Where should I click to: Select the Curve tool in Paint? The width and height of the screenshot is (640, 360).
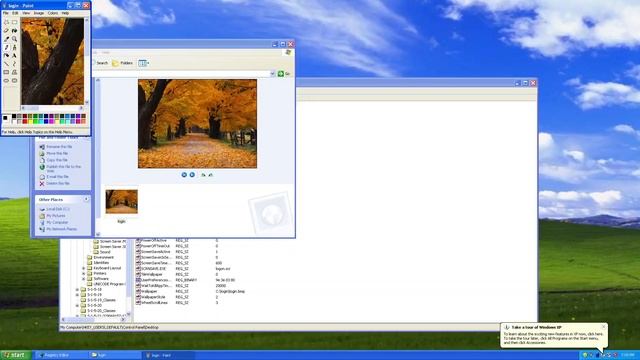click(x=14, y=64)
